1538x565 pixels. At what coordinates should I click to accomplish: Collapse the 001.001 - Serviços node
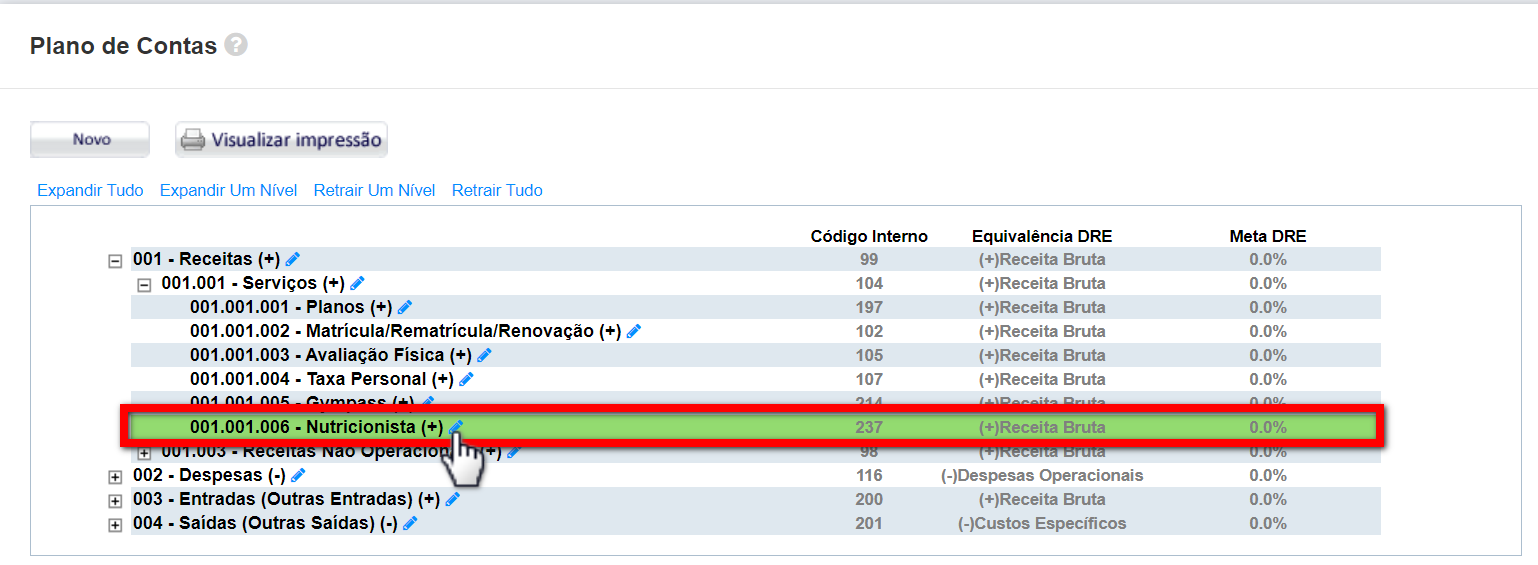point(144,285)
